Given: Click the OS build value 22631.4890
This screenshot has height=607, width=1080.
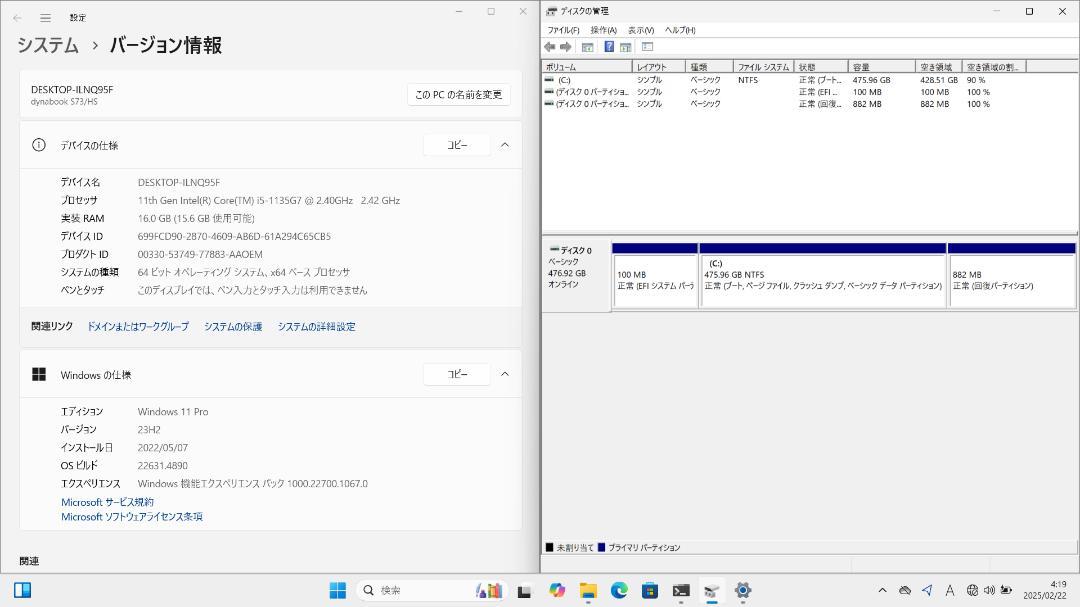Looking at the screenshot, I should 163,466.
